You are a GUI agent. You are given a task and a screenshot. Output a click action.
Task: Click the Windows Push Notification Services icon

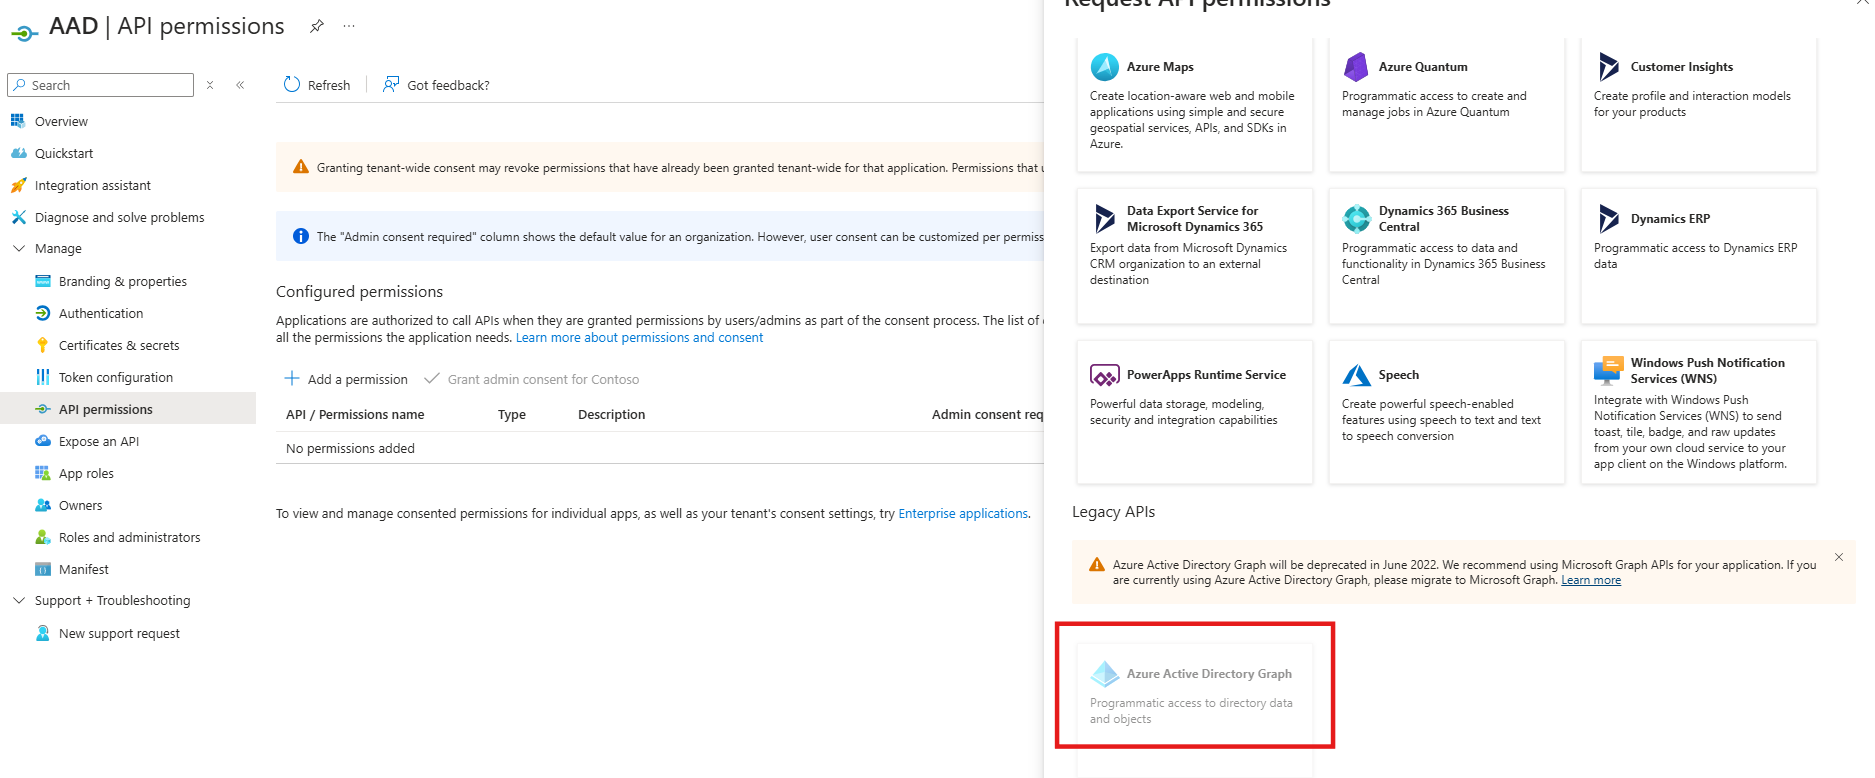pyautogui.click(x=1608, y=370)
